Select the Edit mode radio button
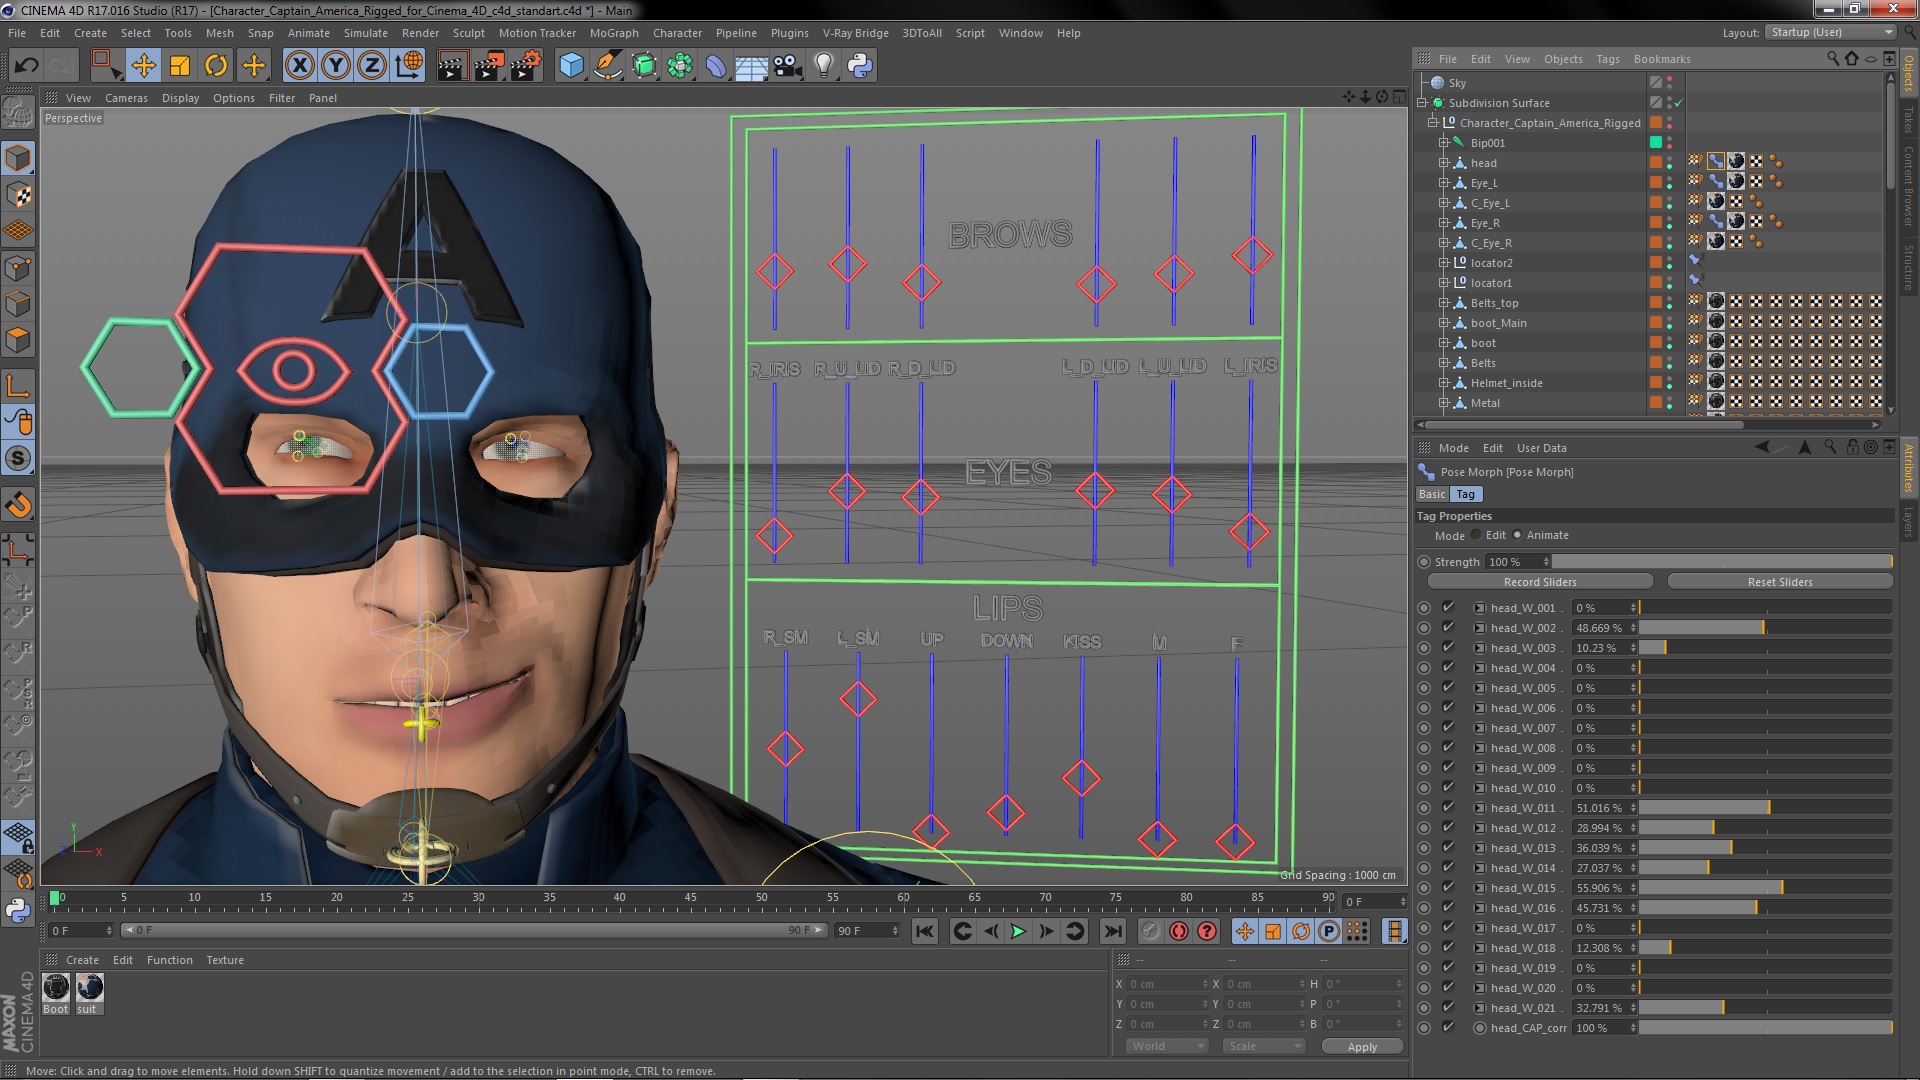The height and width of the screenshot is (1080, 1920). pyautogui.click(x=1476, y=535)
